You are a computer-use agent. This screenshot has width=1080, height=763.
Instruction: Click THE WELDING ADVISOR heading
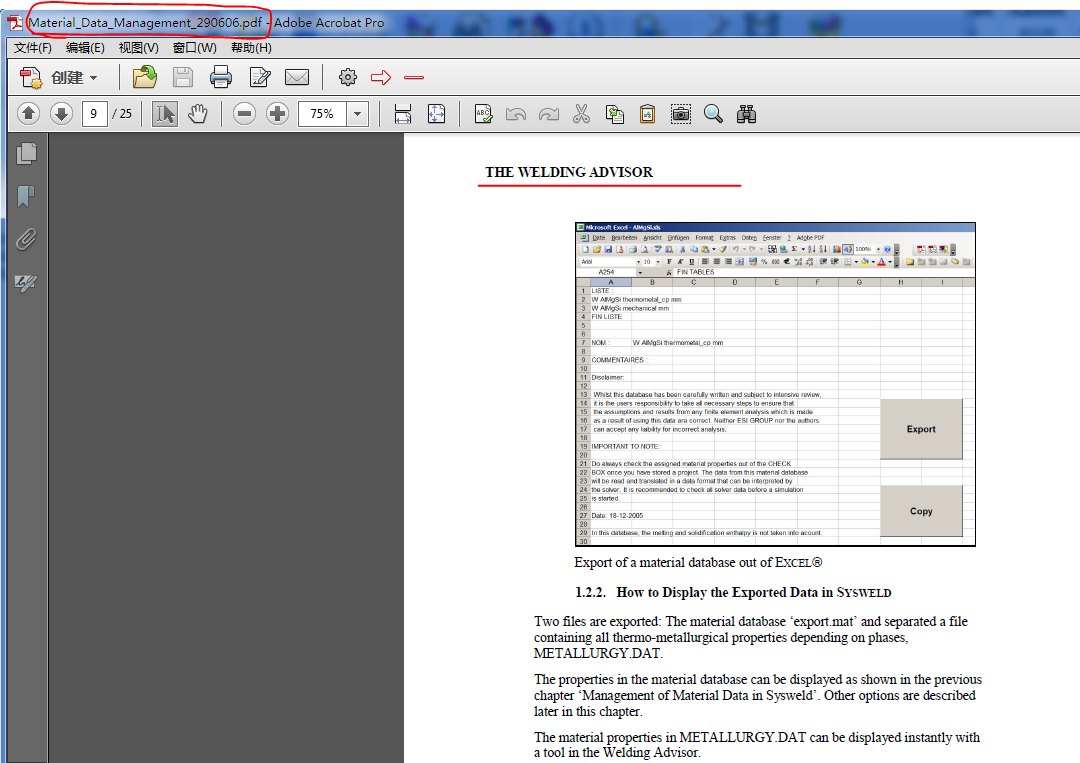(x=569, y=172)
